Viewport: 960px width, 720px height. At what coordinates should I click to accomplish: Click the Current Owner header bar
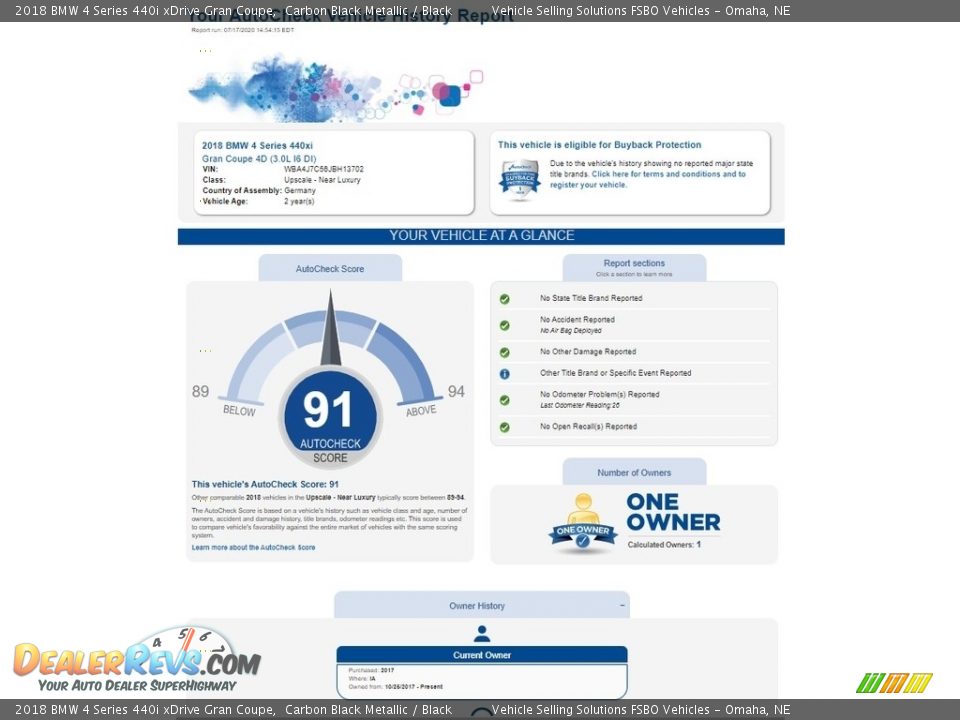pyautogui.click(x=482, y=655)
